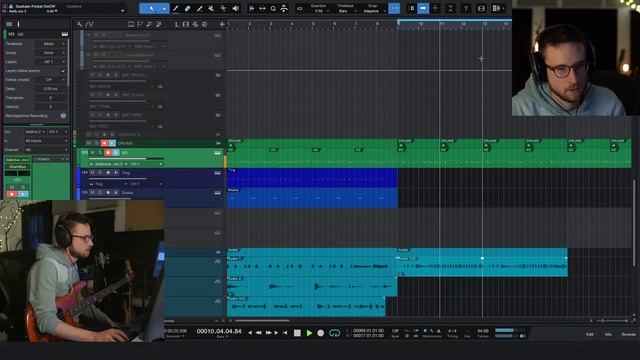The width and height of the screenshot is (640, 360).
Task: Open the Timebase dropdown in inspector
Action: 51,44
